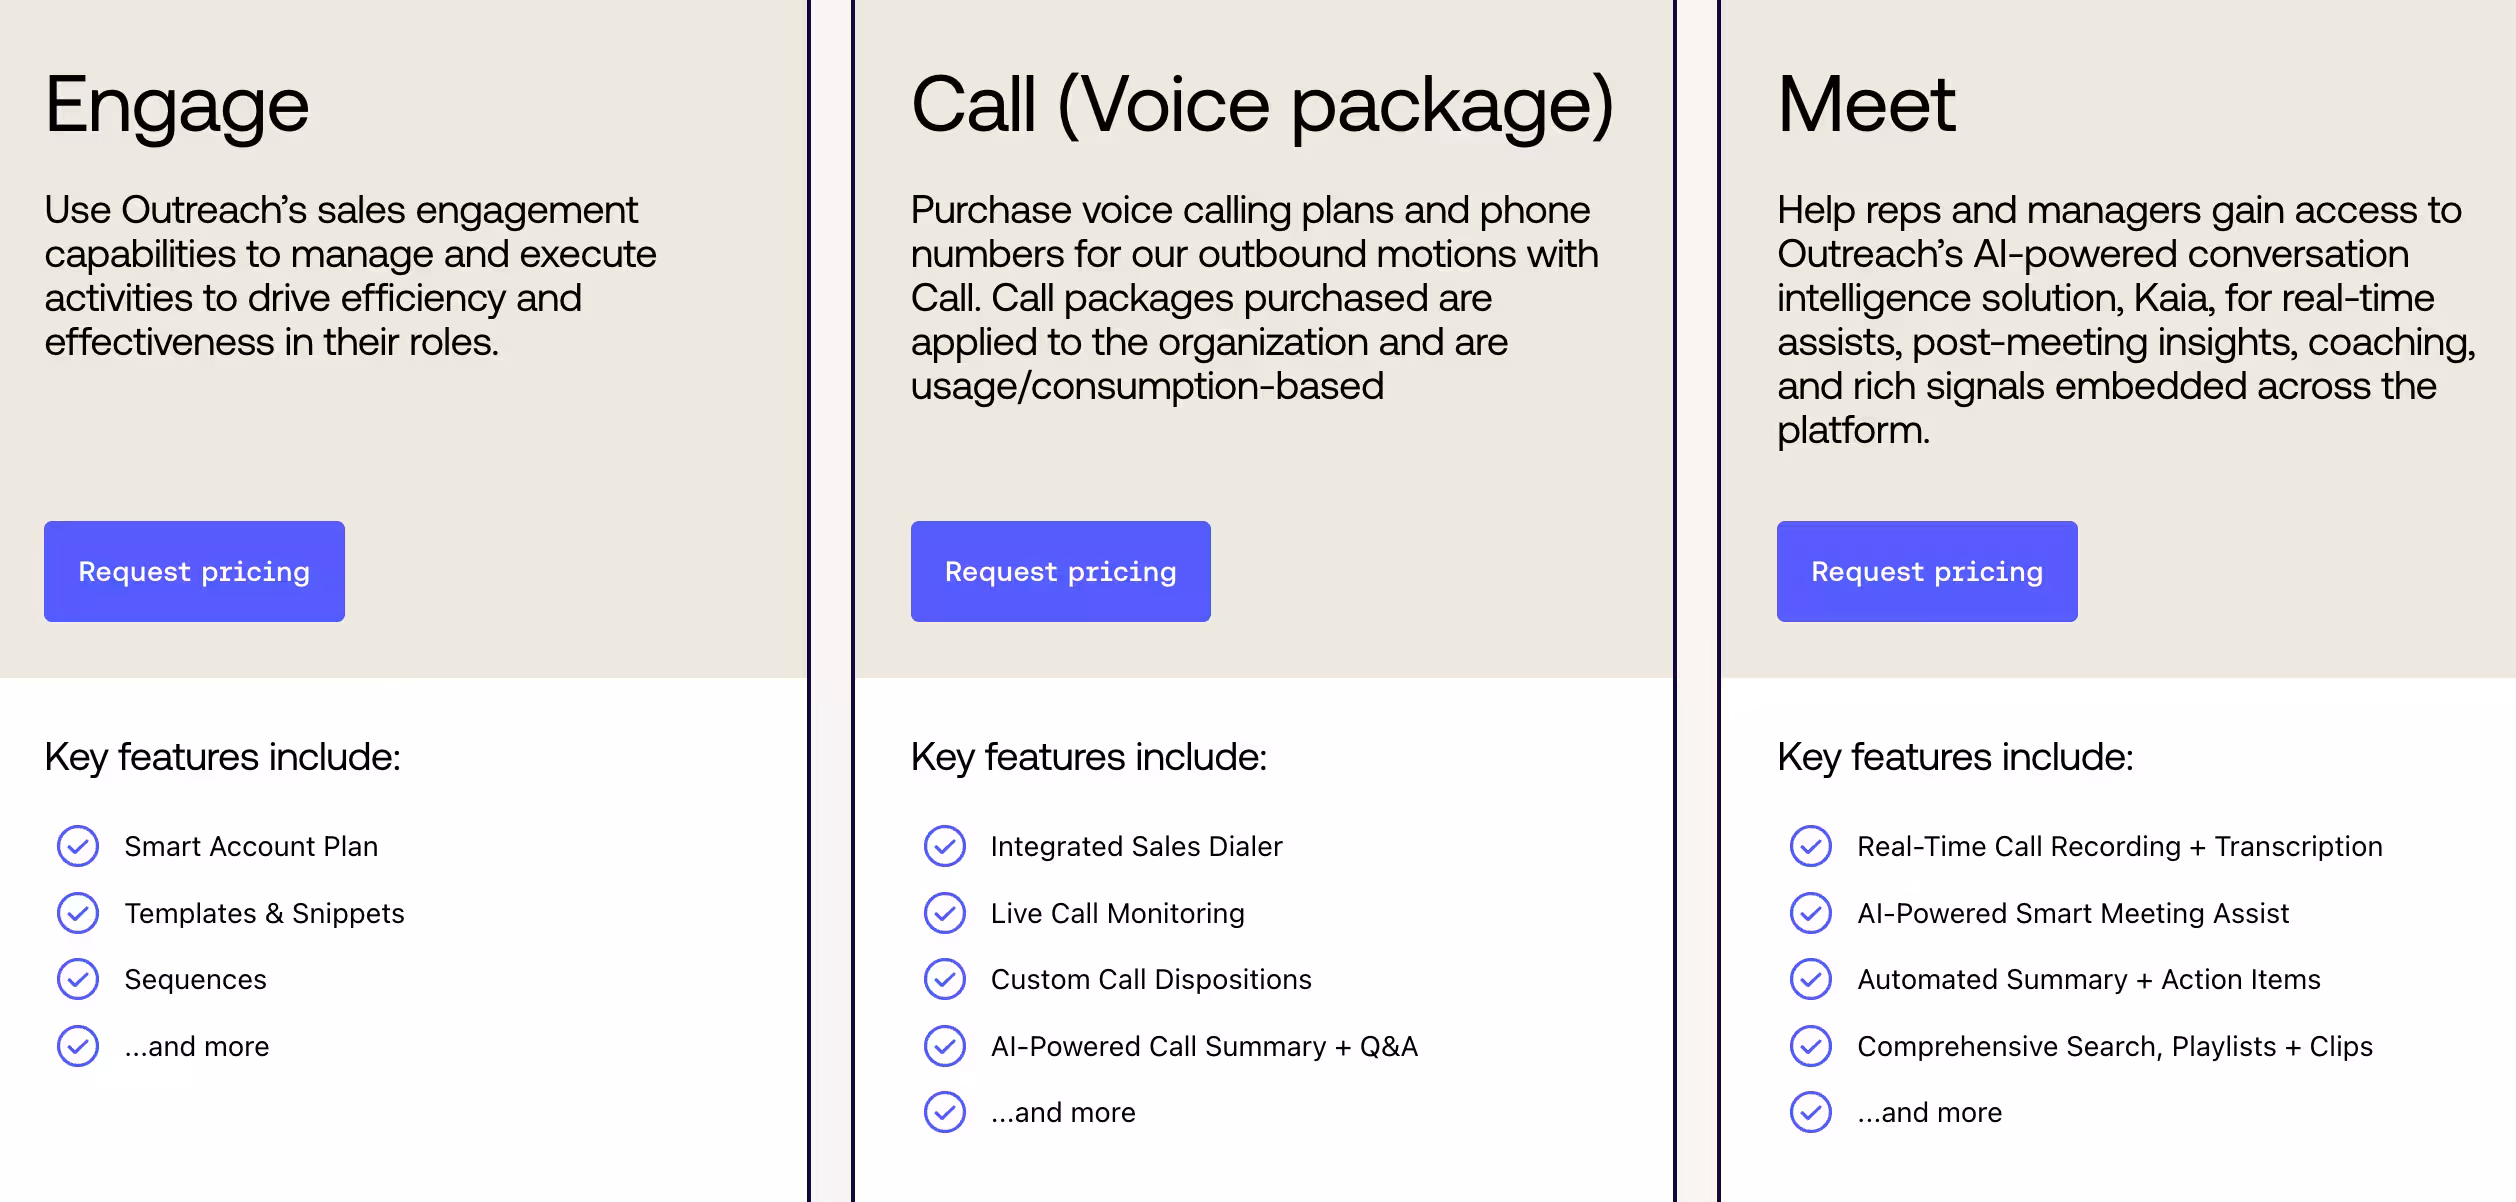
Task: Click checkmark beside AI-Powered Smart Meeting Assist
Action: tap(1811, 913)
